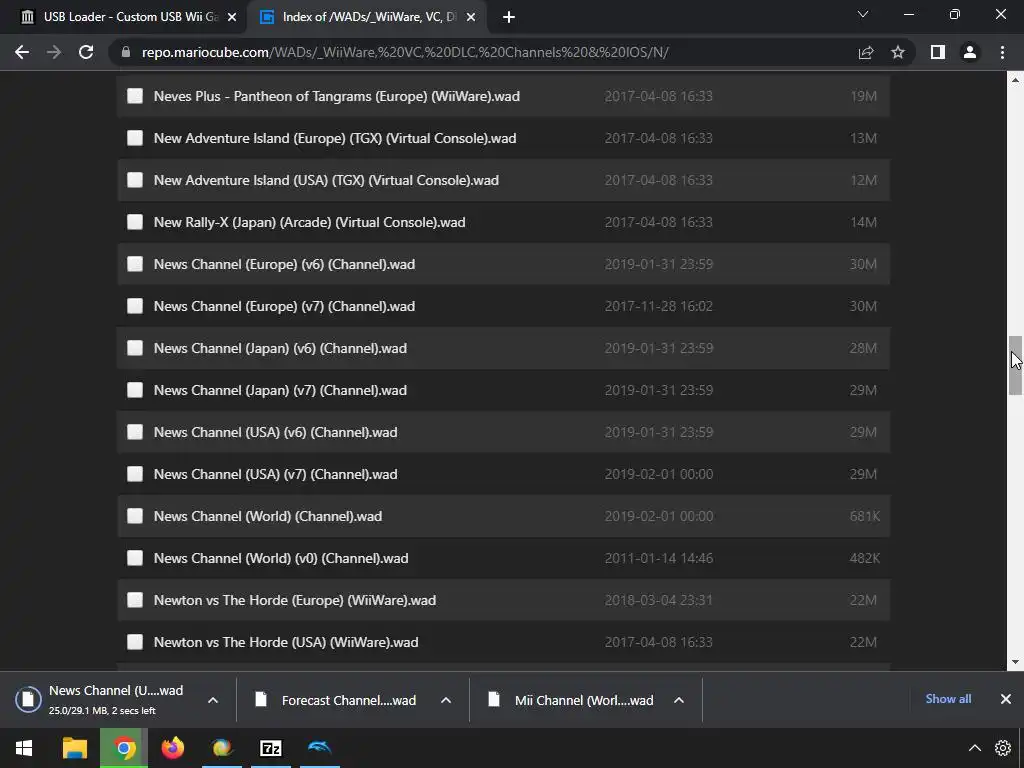Viewport: 1024px width, 768px height.
Task: Check News Channel (Japan) (v7) checkbox
Action: (x=135, y=390)
